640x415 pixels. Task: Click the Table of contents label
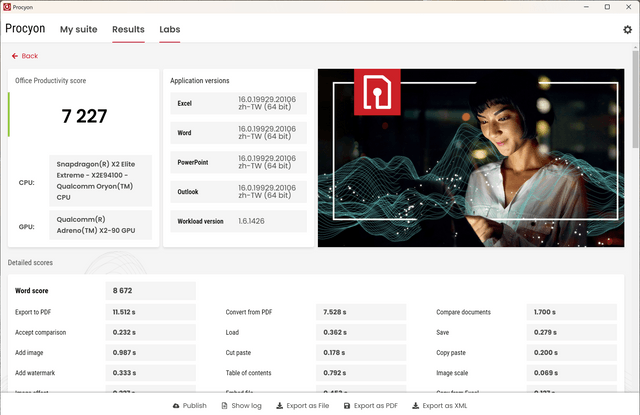[x=248, y=373]
